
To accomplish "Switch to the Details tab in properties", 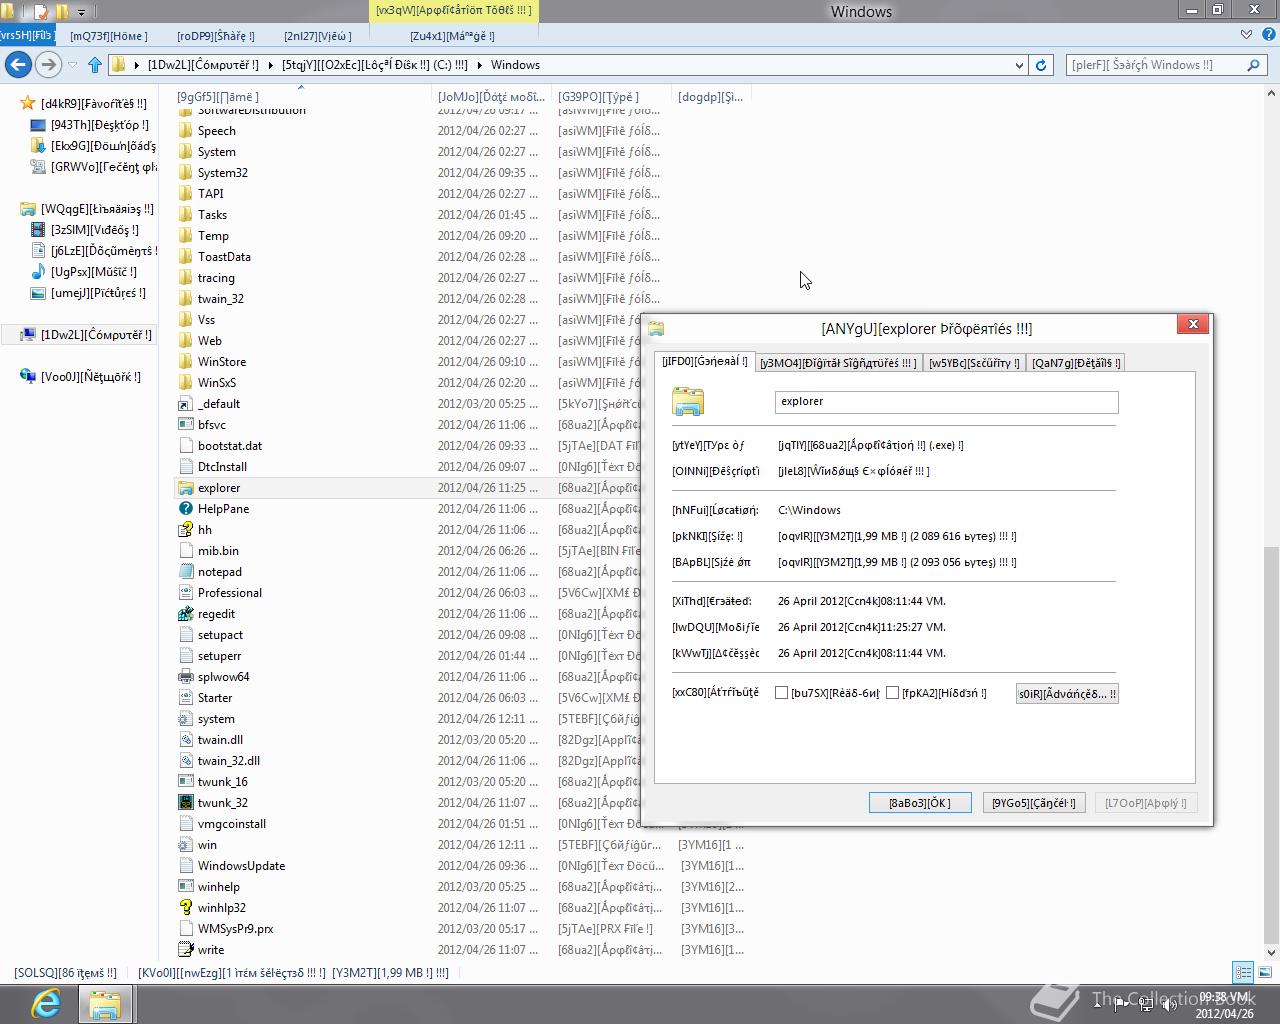I will click(x=1076, y=363).
